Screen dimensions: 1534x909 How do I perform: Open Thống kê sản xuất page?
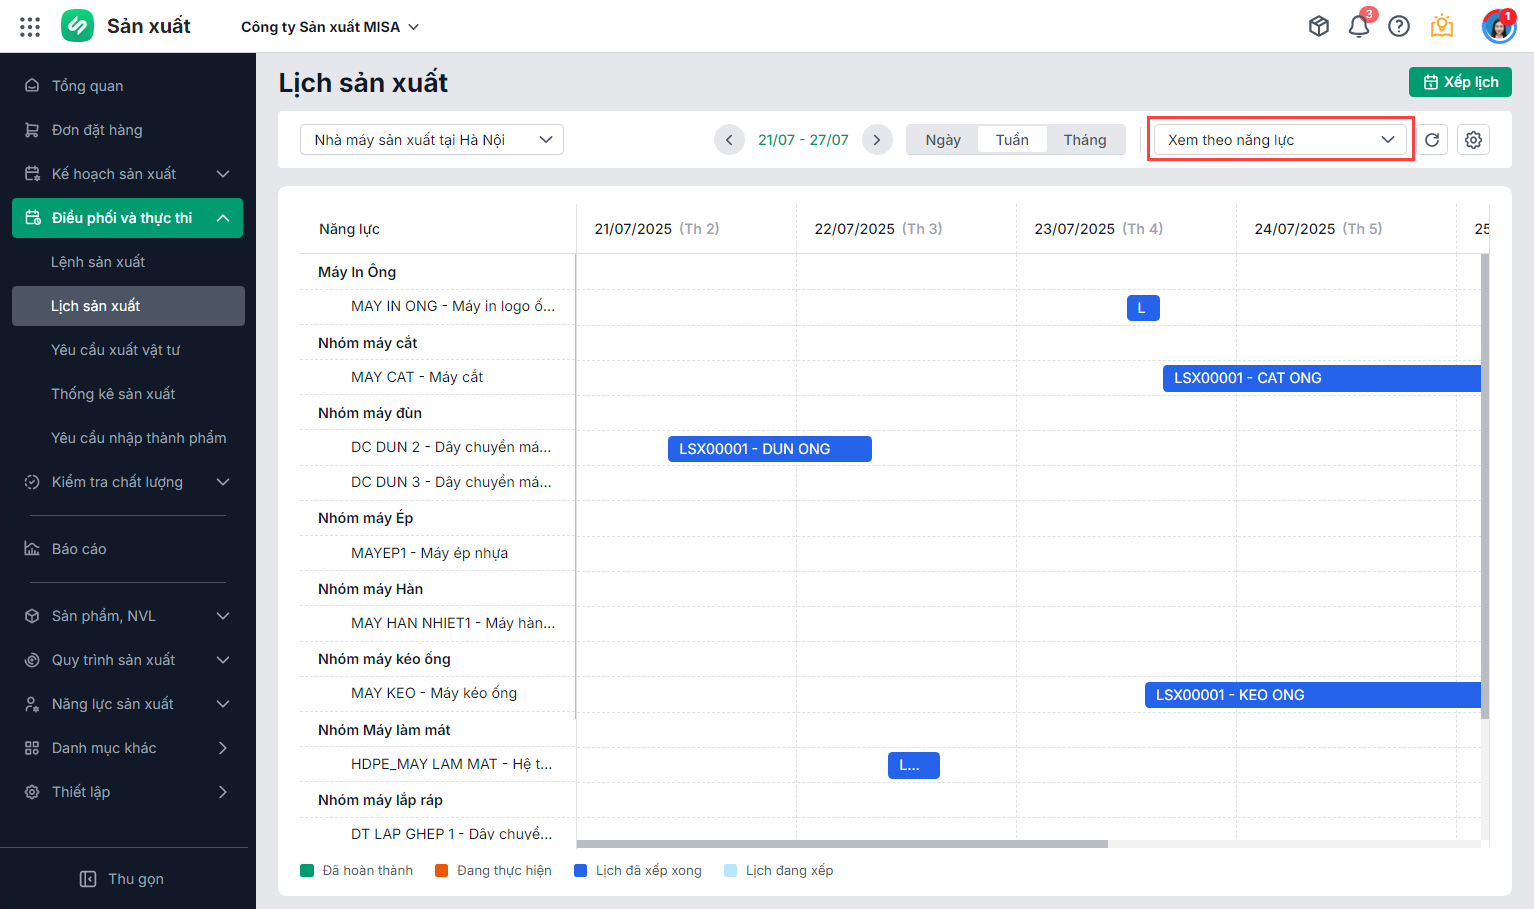(x=113, y=394)
